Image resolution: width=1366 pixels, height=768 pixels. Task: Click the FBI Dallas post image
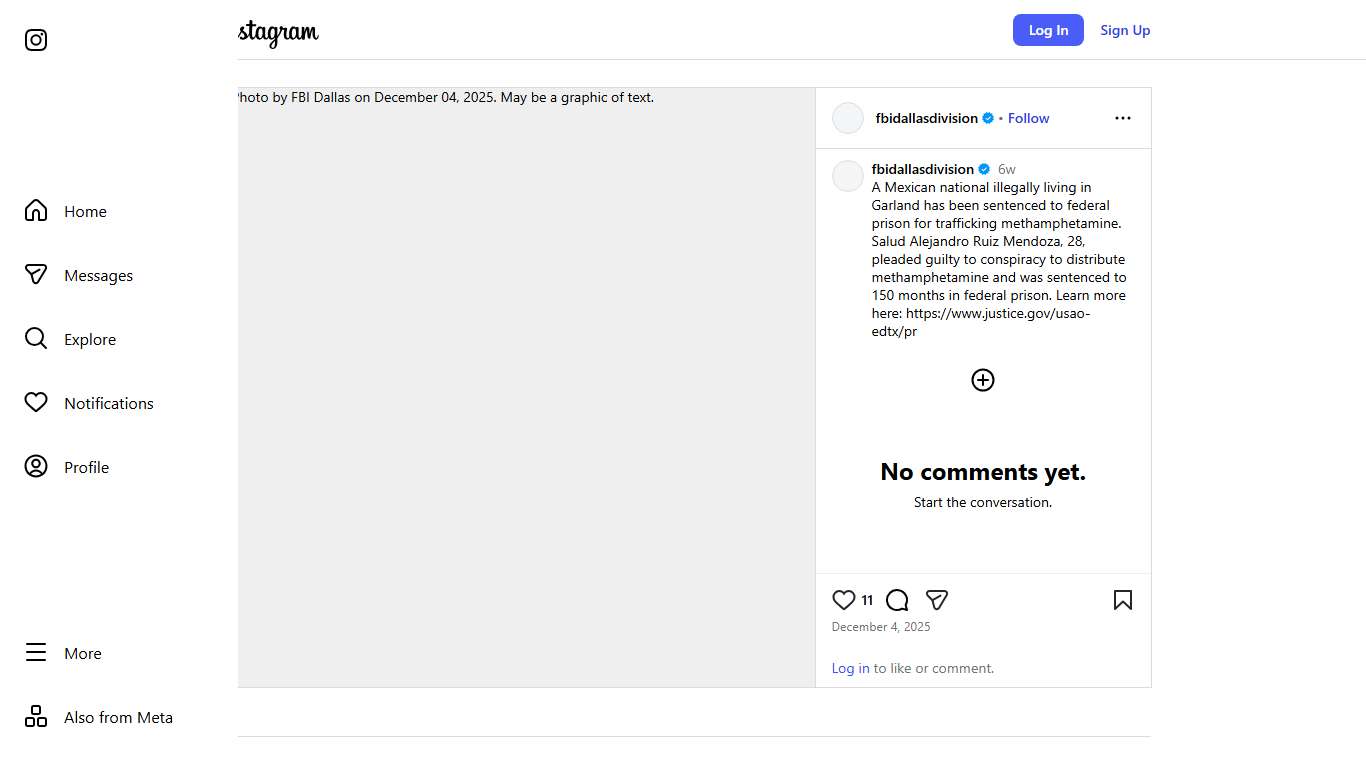point(526,388)
